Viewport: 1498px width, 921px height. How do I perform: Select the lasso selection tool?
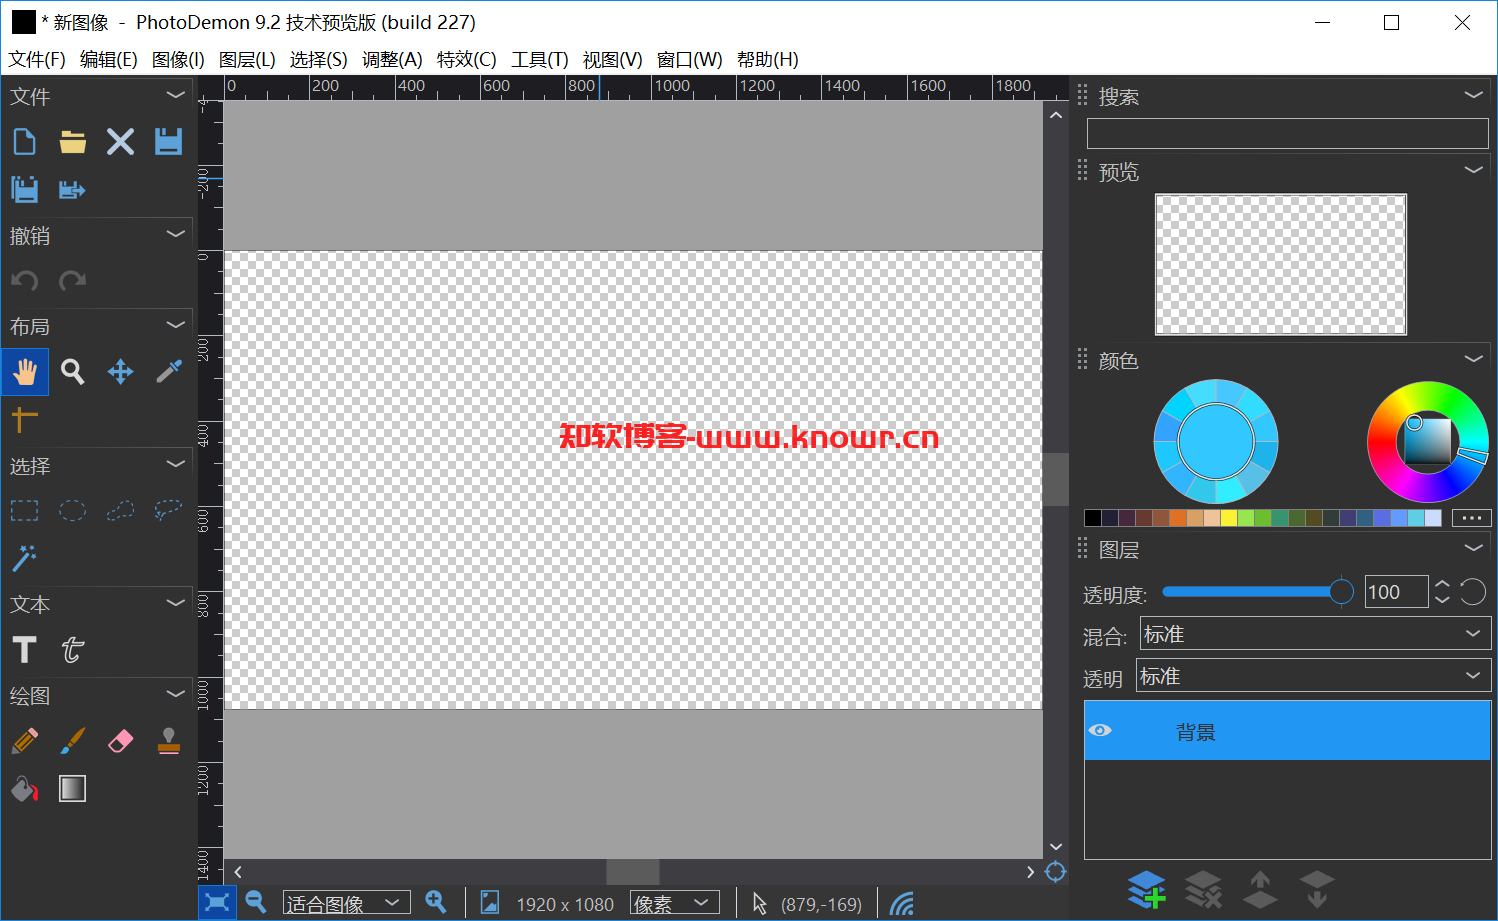coord(168,511)
